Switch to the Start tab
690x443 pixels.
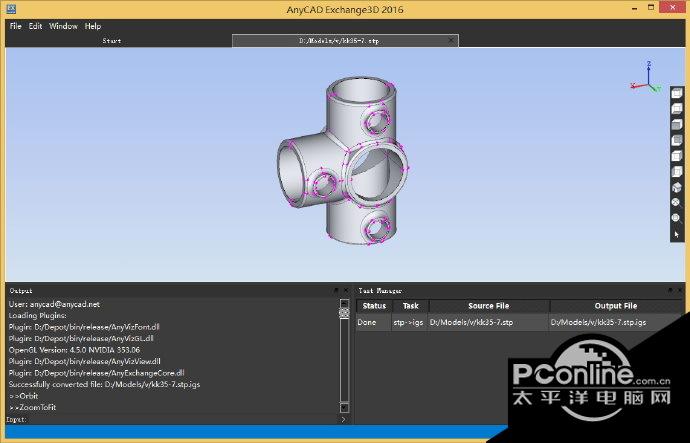112,41
